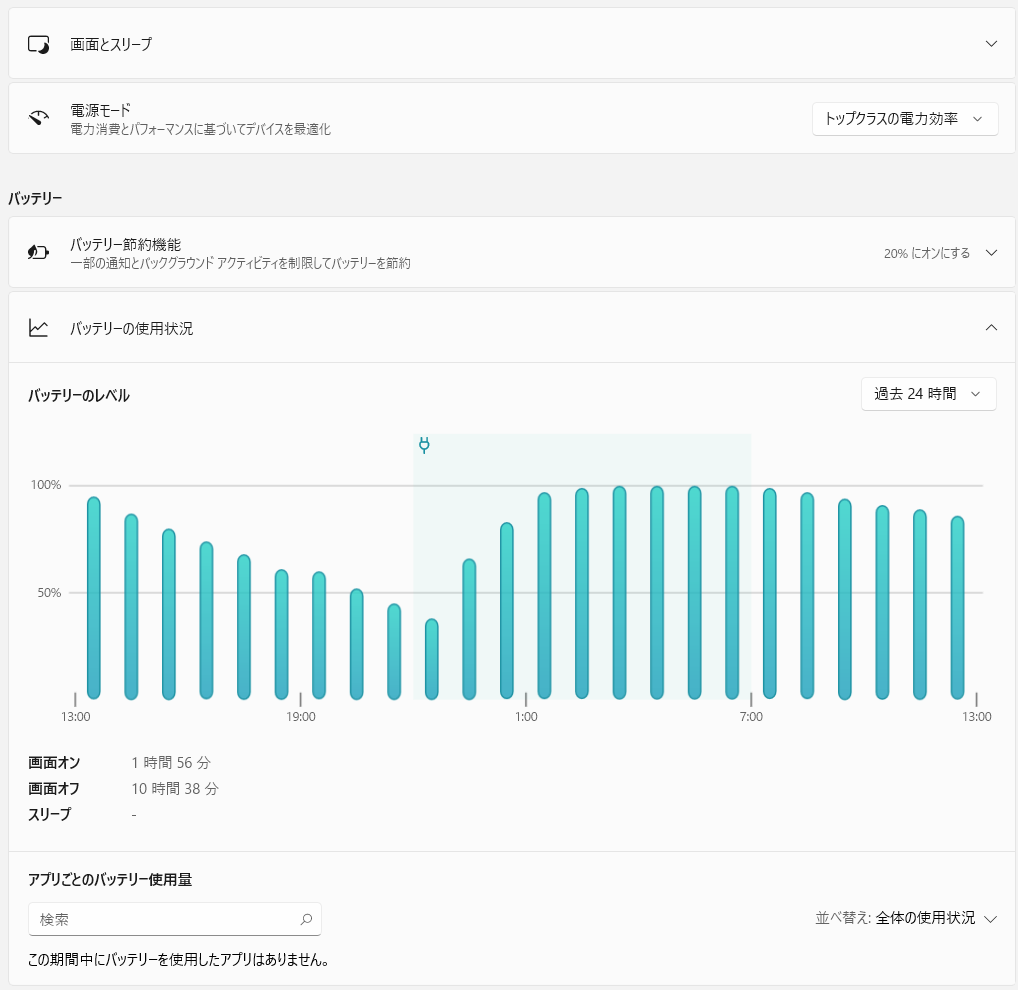The image size is (1018, 990).
Task: Click the バッテリー節約機能 battery leaf icon
Action: 38,253
